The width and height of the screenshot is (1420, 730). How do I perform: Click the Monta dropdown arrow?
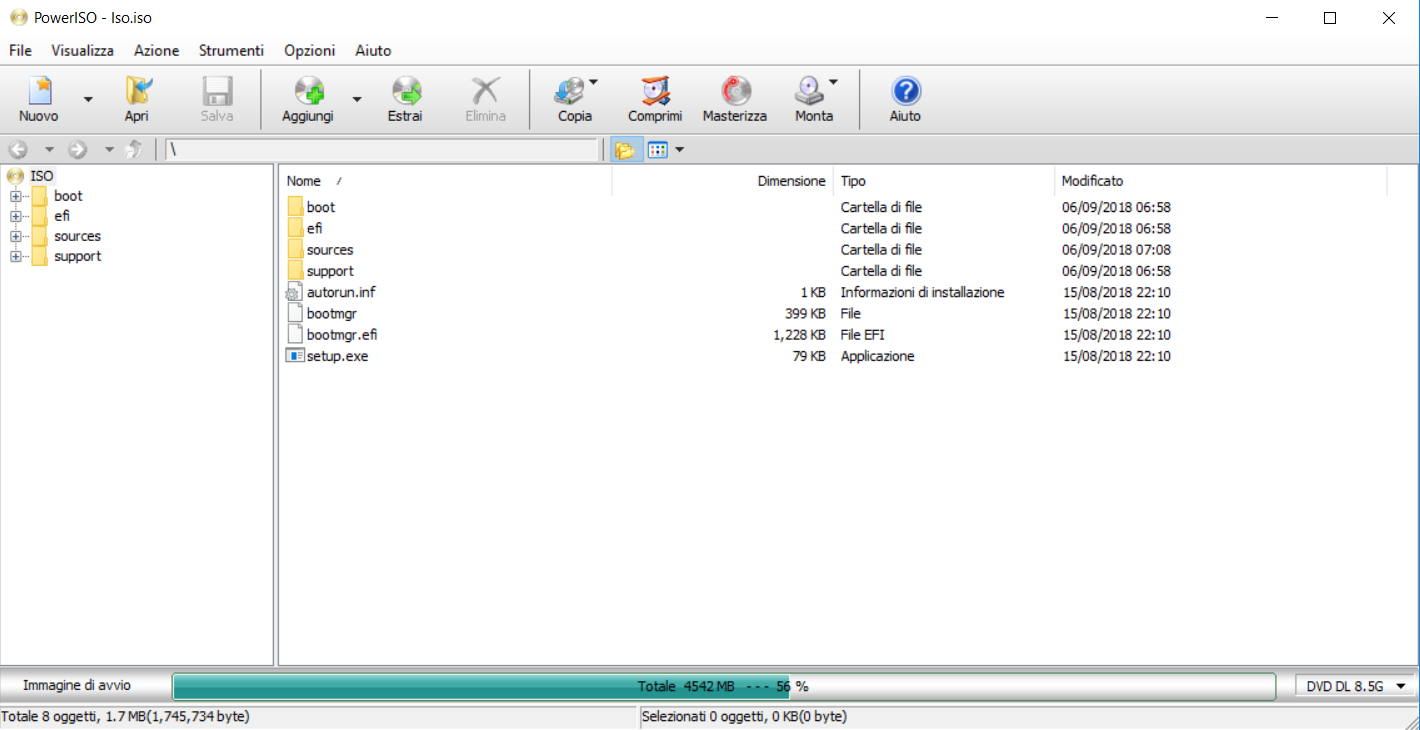click(x=832, y=82)
